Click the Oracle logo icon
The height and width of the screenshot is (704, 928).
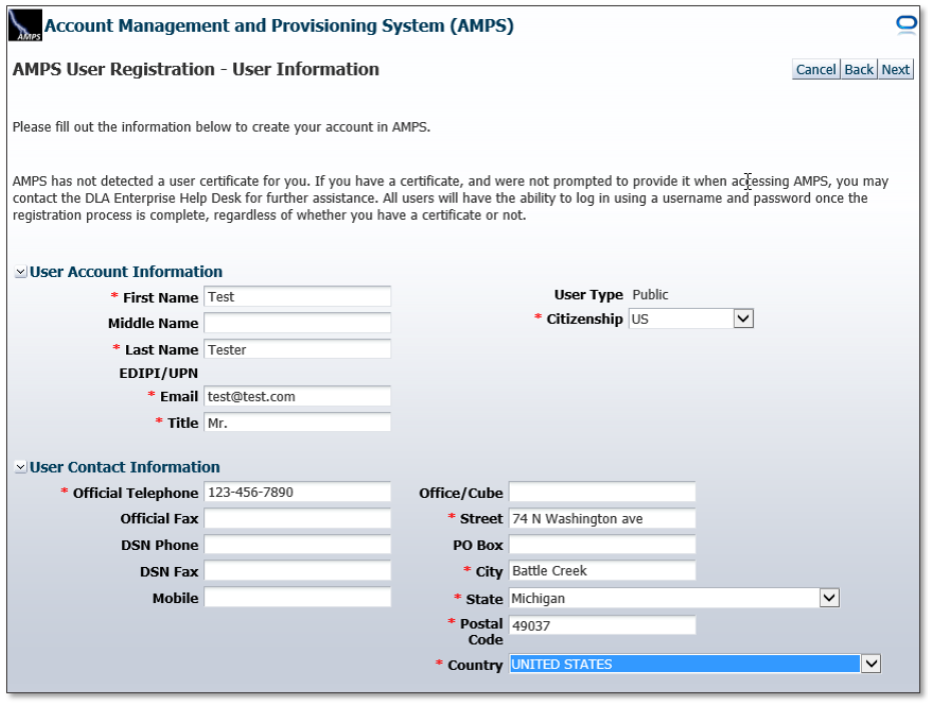906,24
